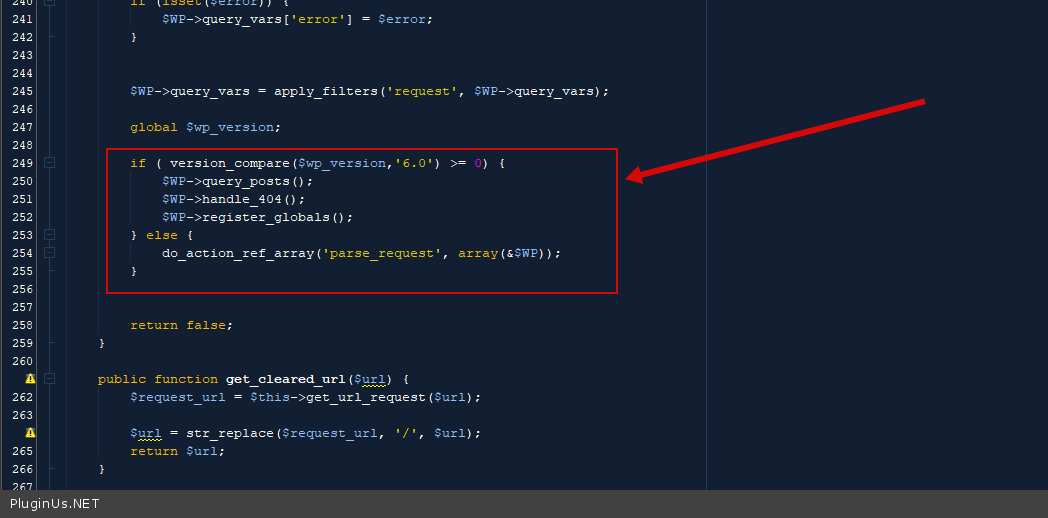Collapse the version_compare if block at line 249
Viewport: 1048px width, 518px height.
(x=50, y=163)
